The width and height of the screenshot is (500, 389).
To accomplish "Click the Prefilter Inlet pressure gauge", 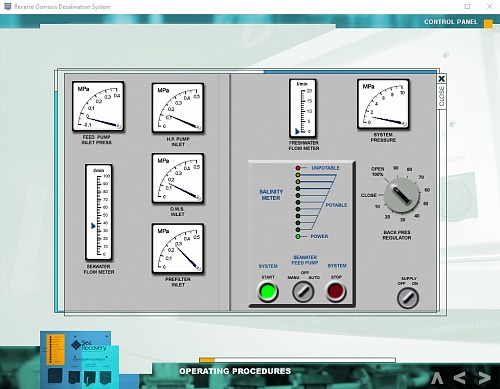I will click(x=178, y=249).
